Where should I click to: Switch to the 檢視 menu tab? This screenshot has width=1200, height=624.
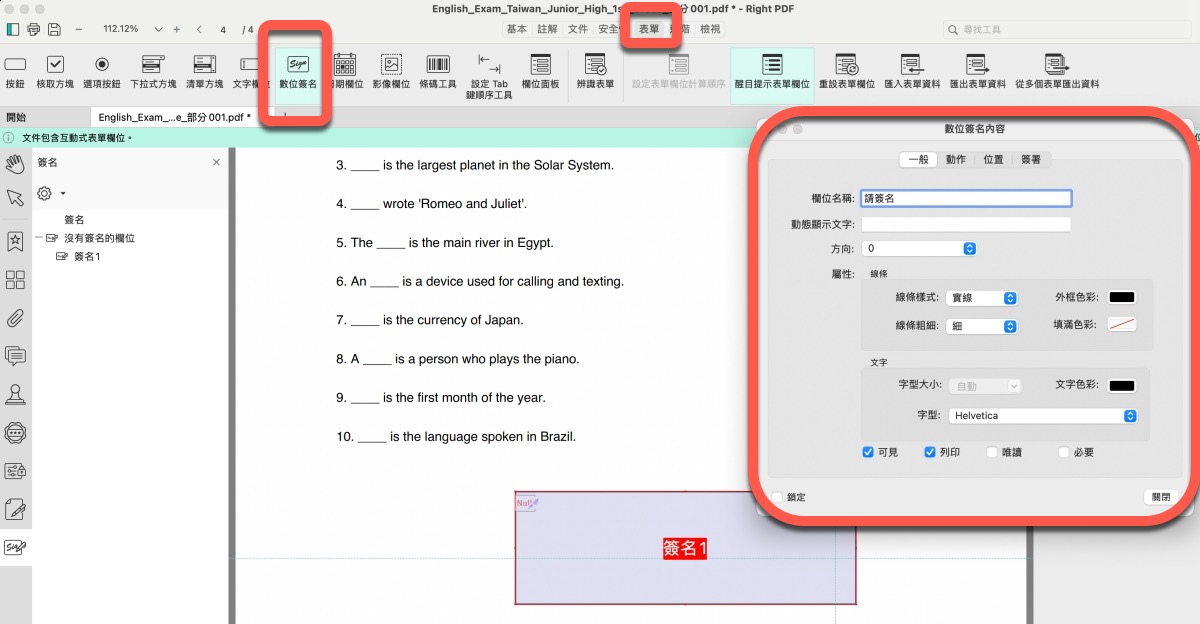click(x=710, y=29)
